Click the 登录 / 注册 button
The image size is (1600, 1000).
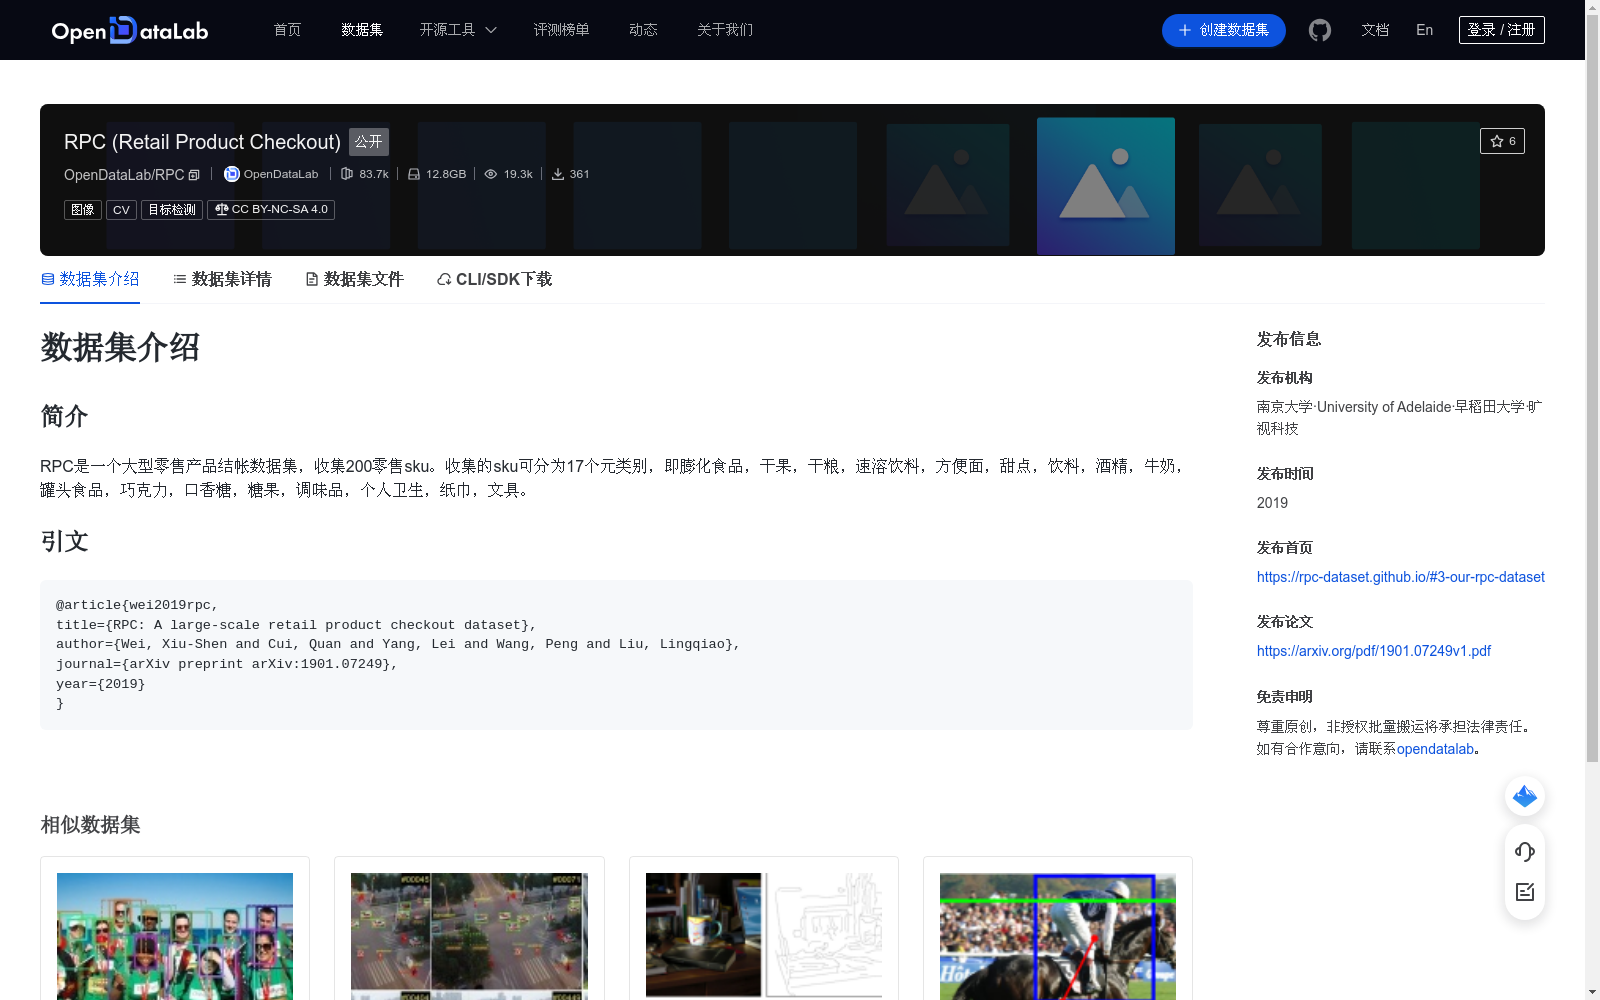tap(1502, 30)
